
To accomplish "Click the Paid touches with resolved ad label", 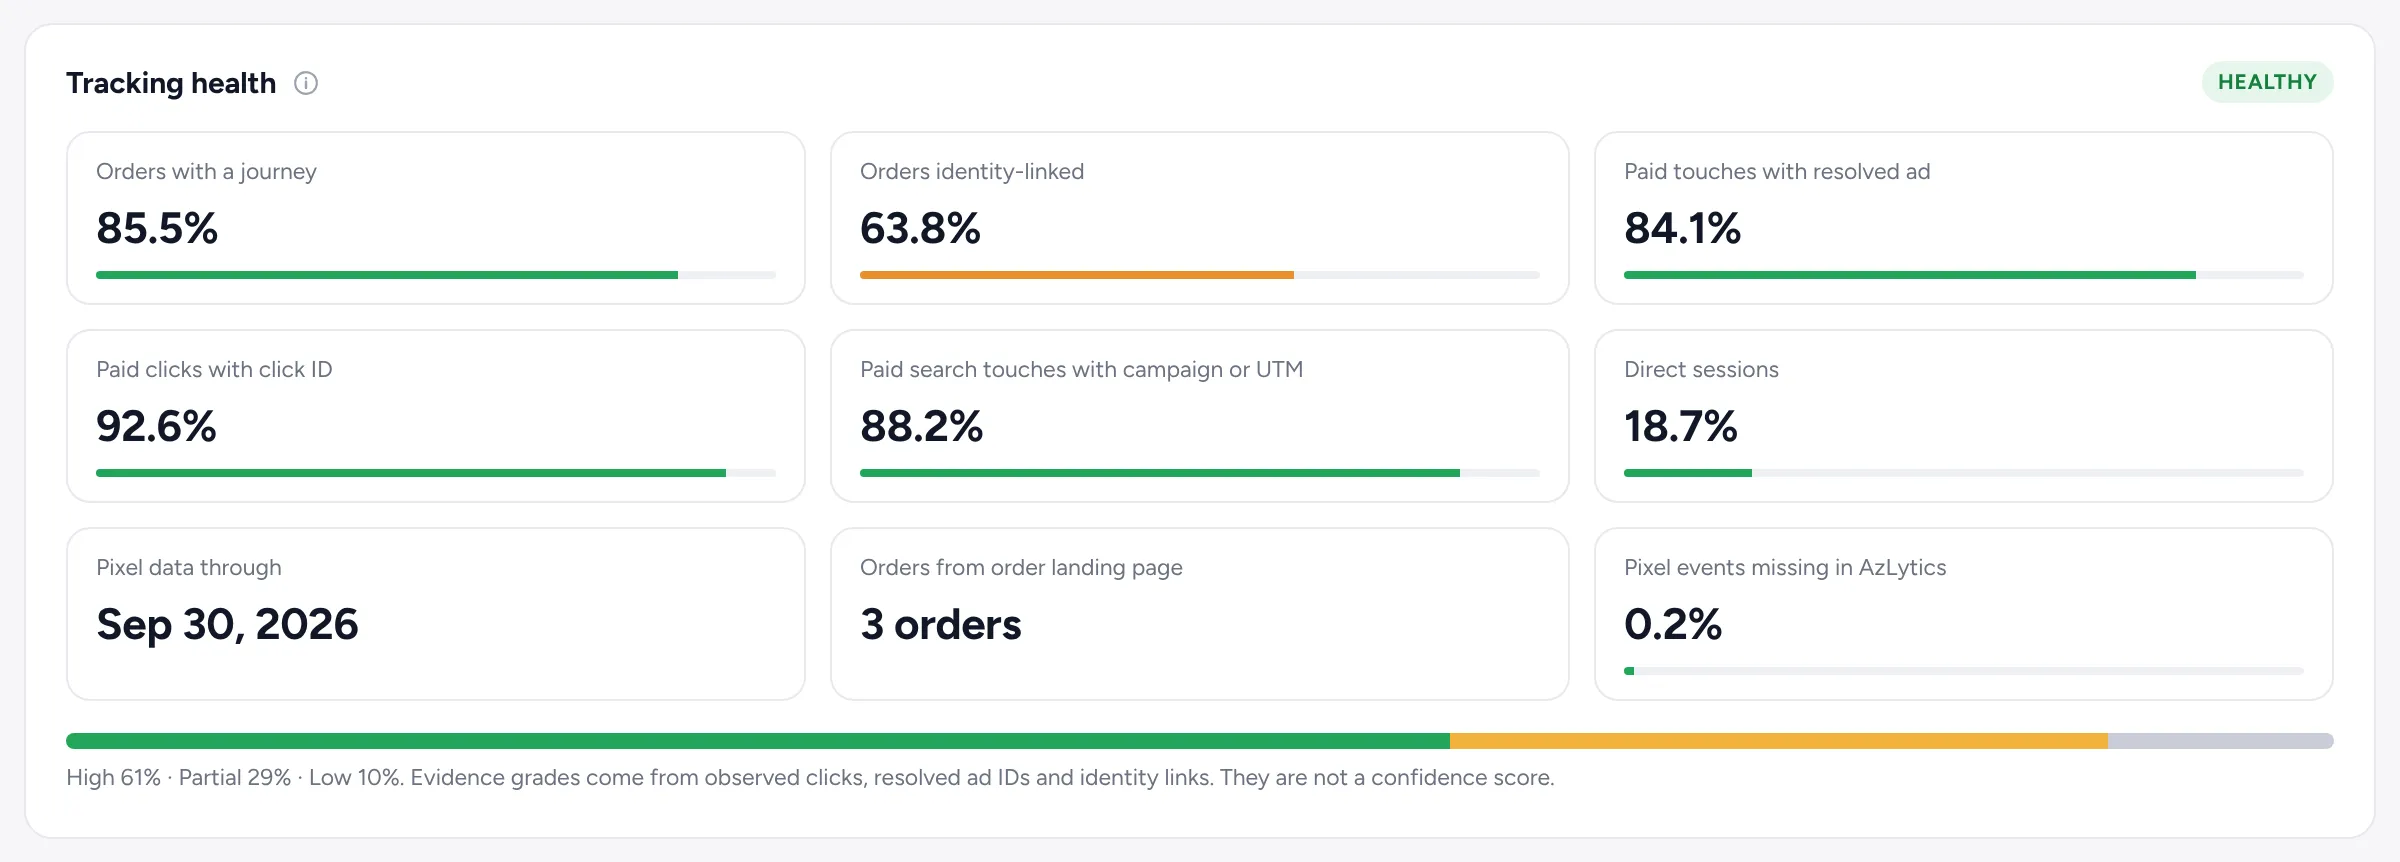I will tap(1777, 172).
